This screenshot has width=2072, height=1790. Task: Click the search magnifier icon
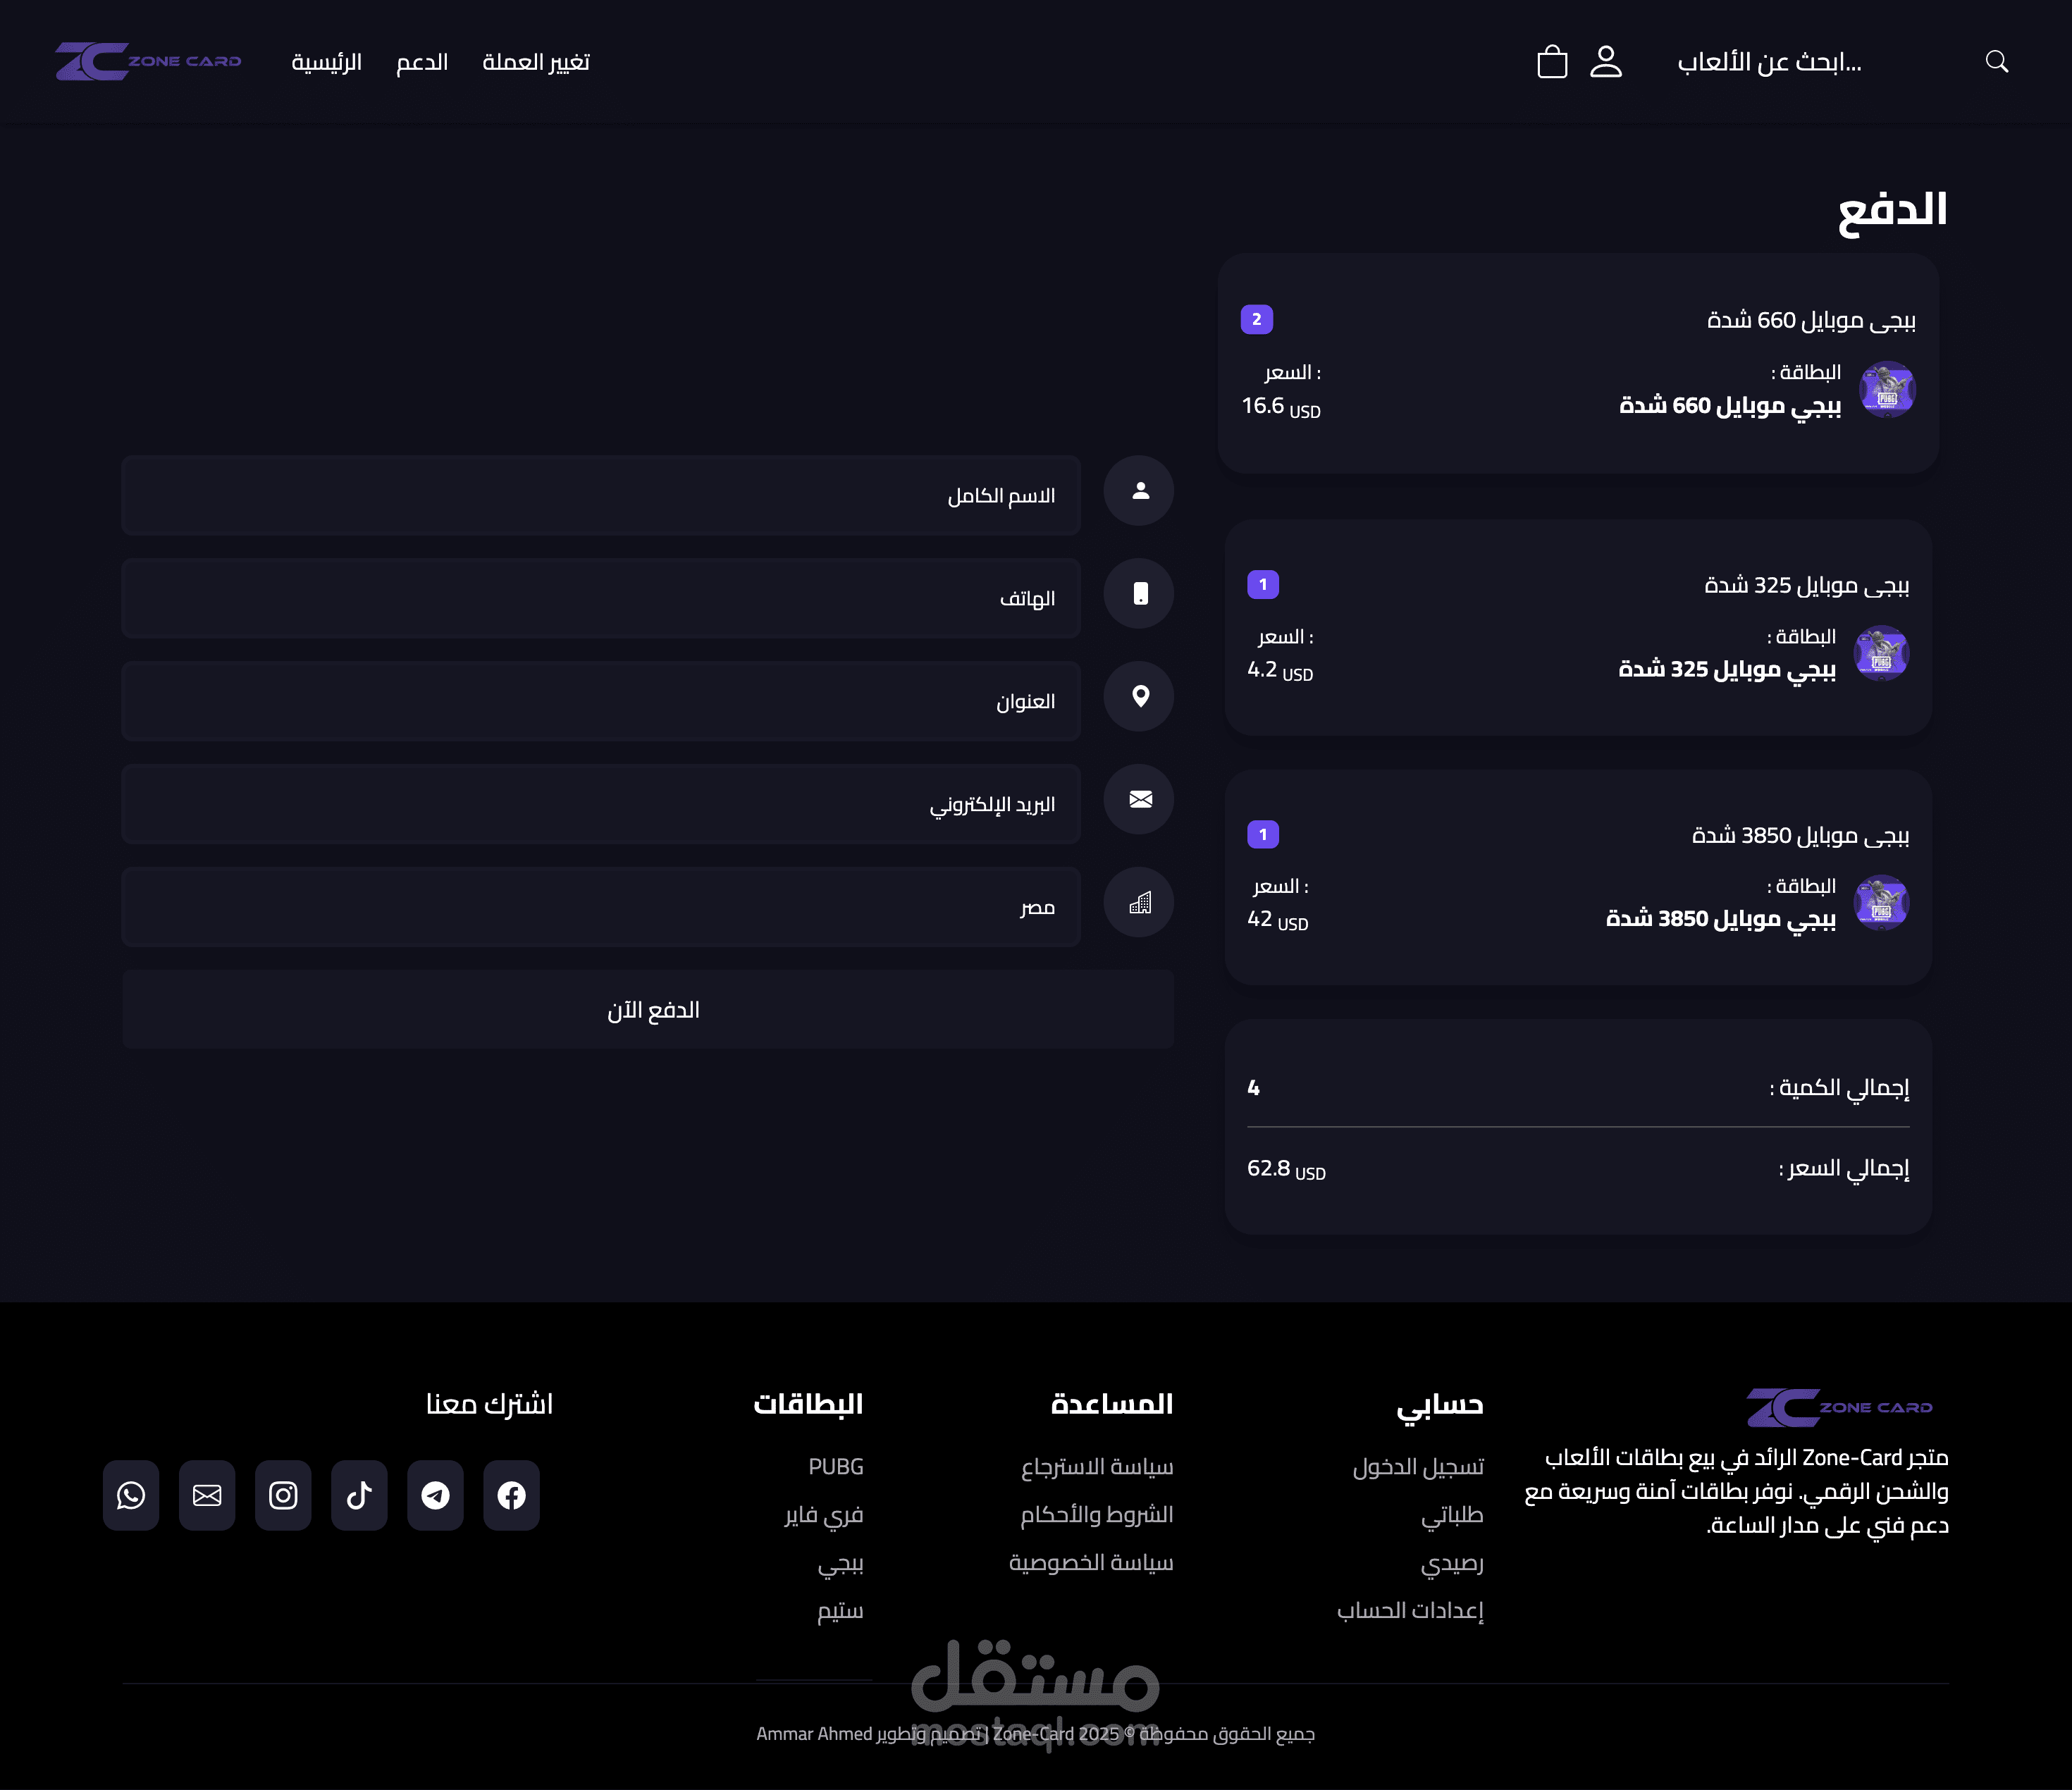click(x=1997, y=61)
